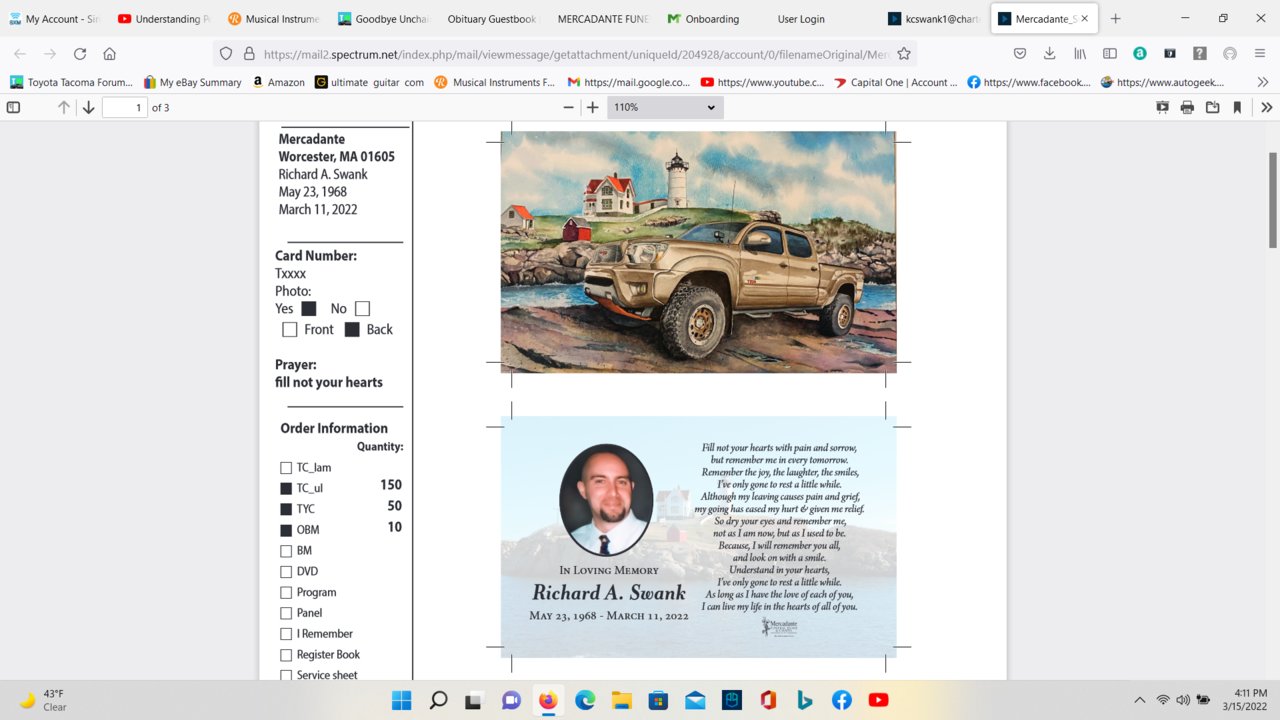Screen dimensions: 1280x720
Task: Open taskbar clock showing 4:11 PM
Action: click(1243, 700)
